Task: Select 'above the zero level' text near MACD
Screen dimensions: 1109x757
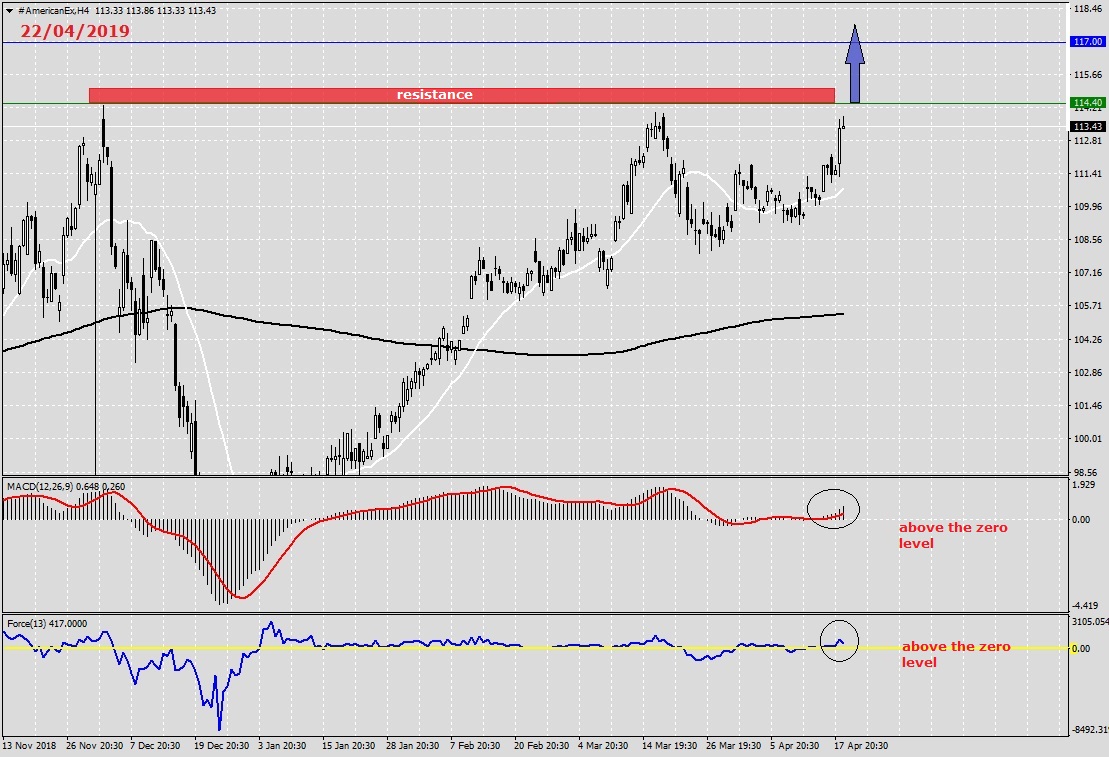Action: pos(952,535)
